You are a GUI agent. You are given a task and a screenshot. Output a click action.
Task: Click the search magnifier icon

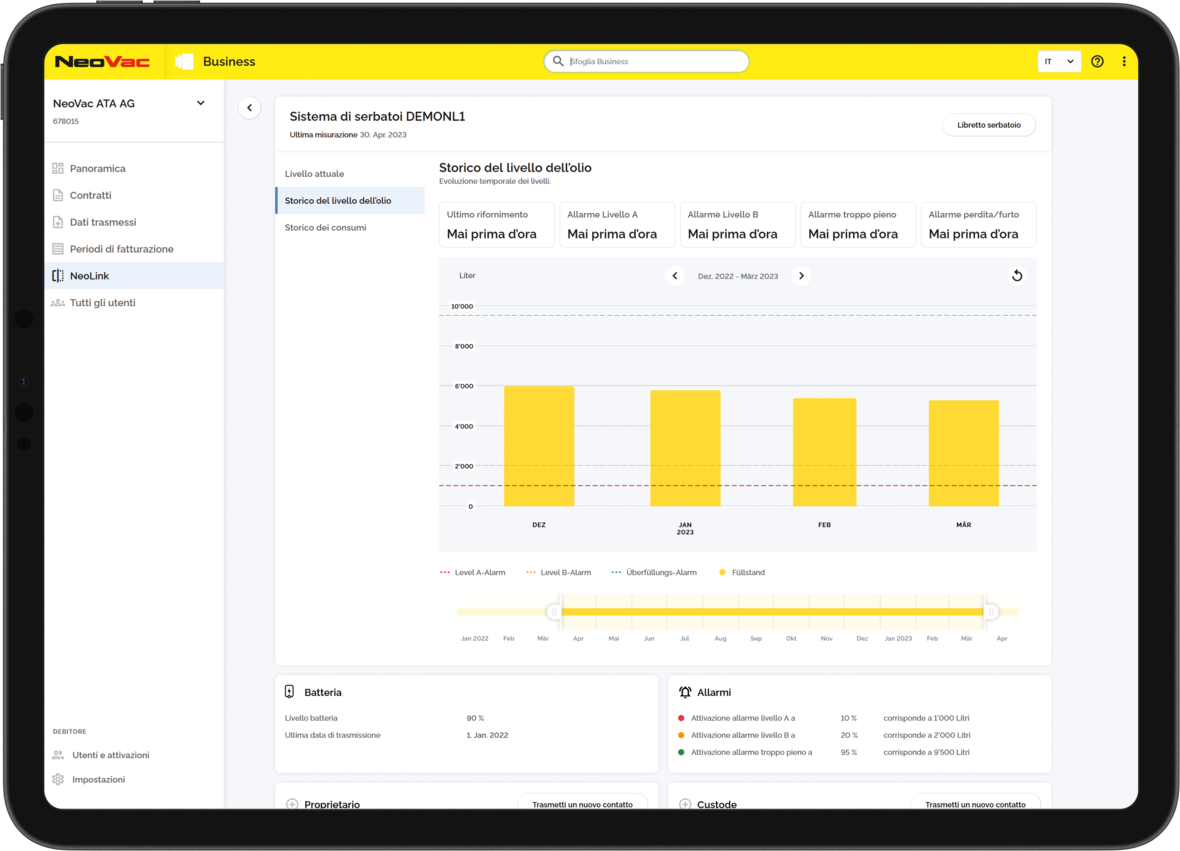pos(558,61)
